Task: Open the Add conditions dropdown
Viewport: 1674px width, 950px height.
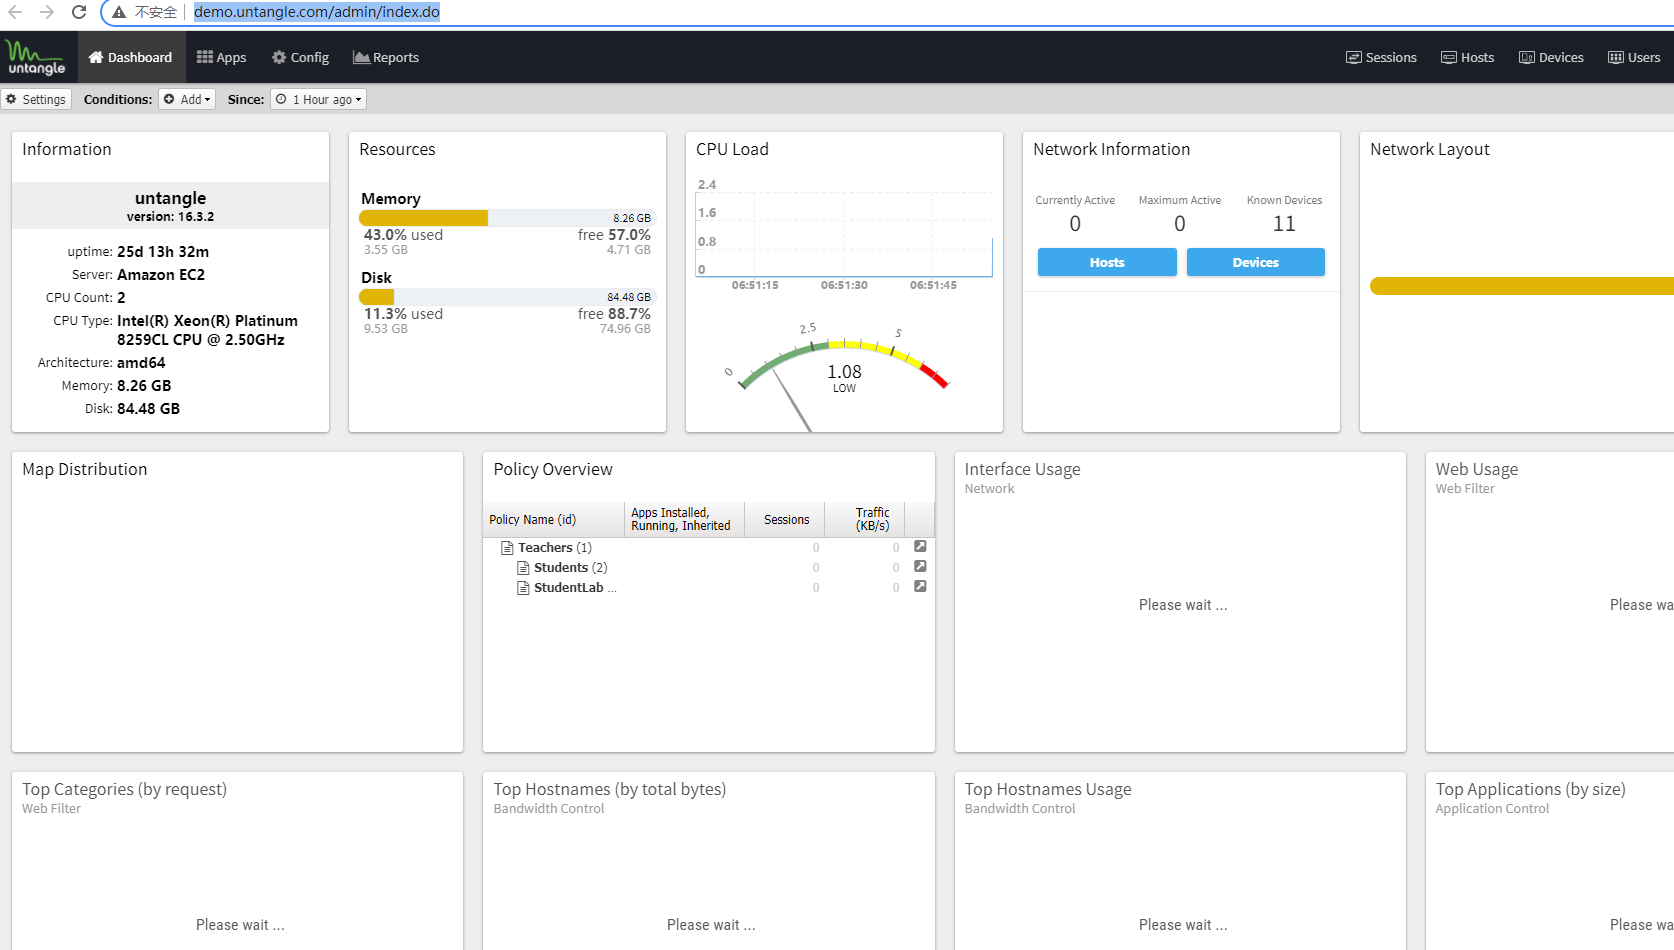Action: [187, 99]
